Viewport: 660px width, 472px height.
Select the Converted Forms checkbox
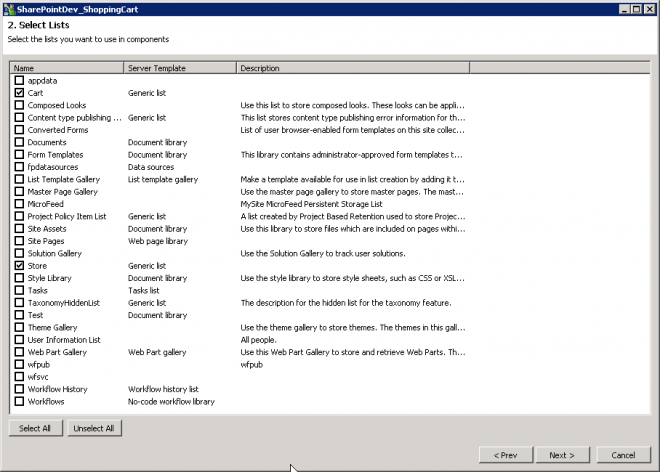(19, 130)
